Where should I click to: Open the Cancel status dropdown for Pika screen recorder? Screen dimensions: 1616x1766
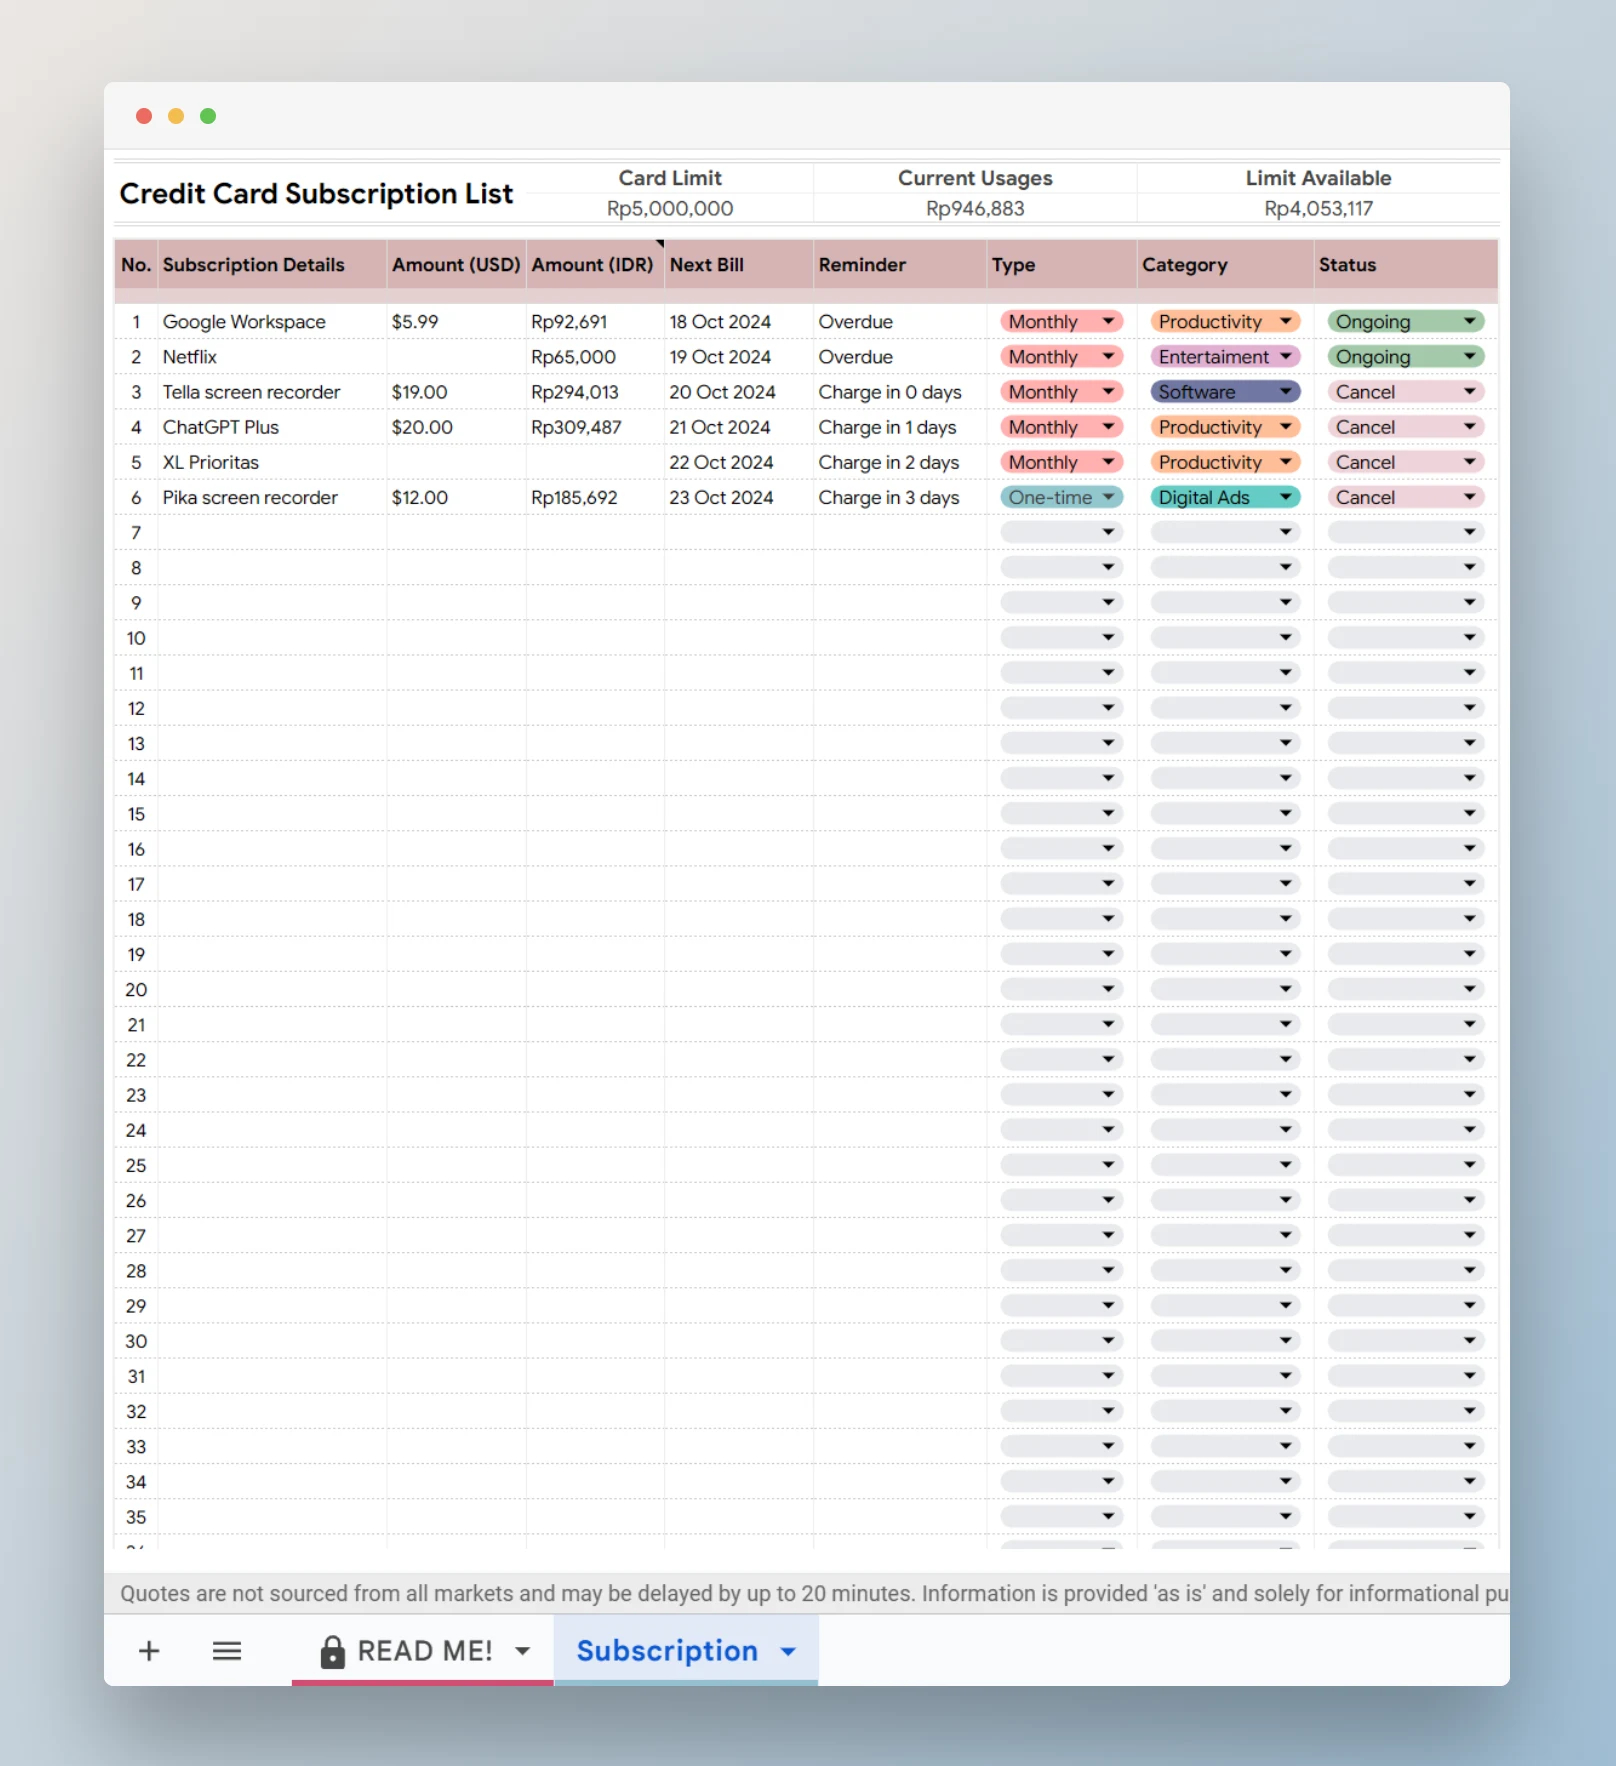pos(1405,497)
